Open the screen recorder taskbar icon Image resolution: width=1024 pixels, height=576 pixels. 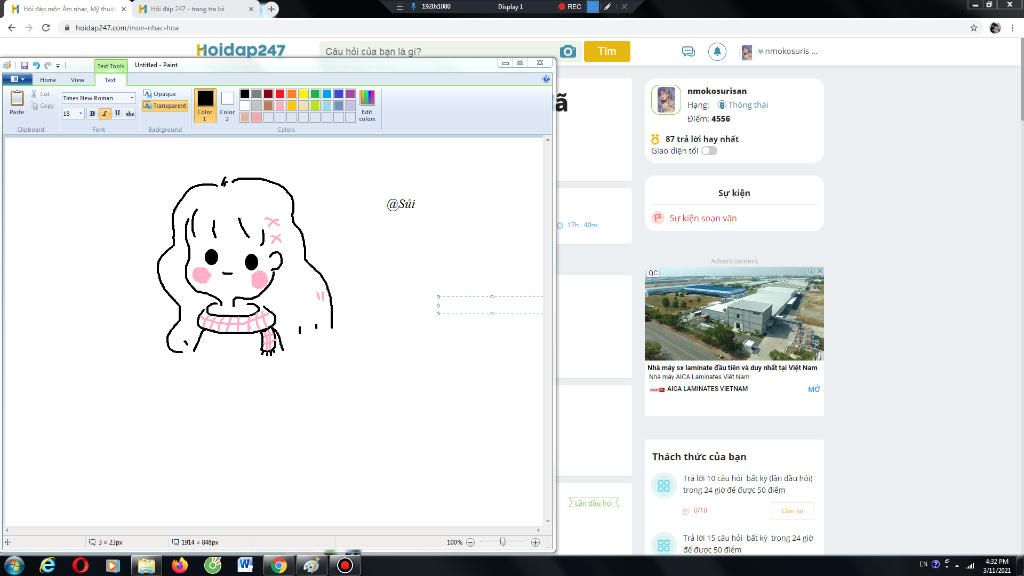tap(345, 565)
